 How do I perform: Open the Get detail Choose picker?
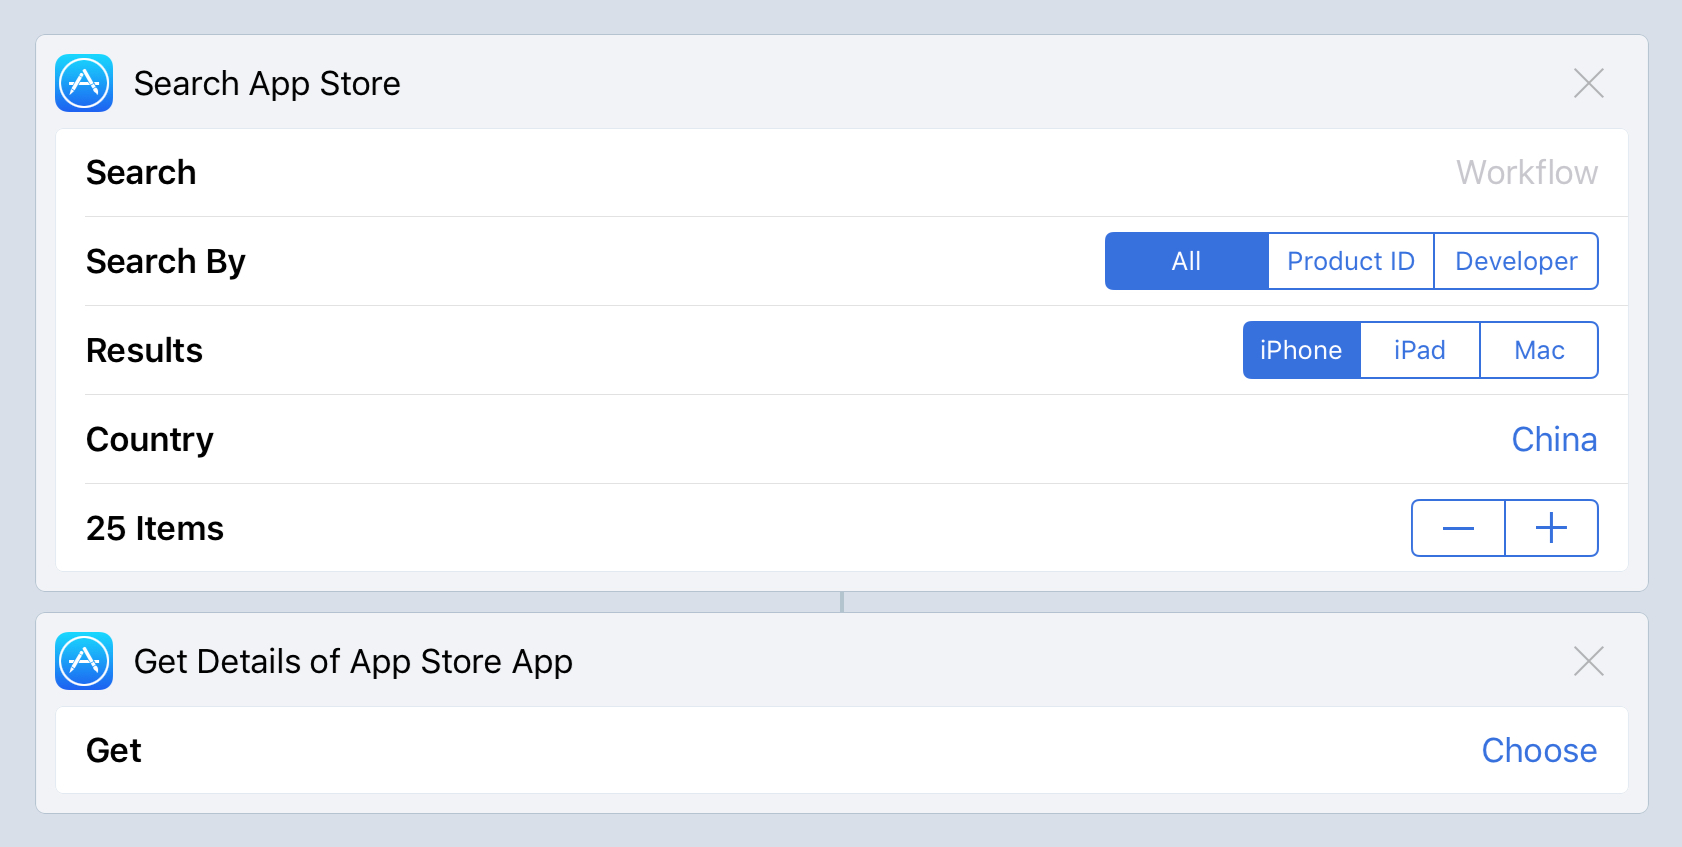(x=1539, y=750)
